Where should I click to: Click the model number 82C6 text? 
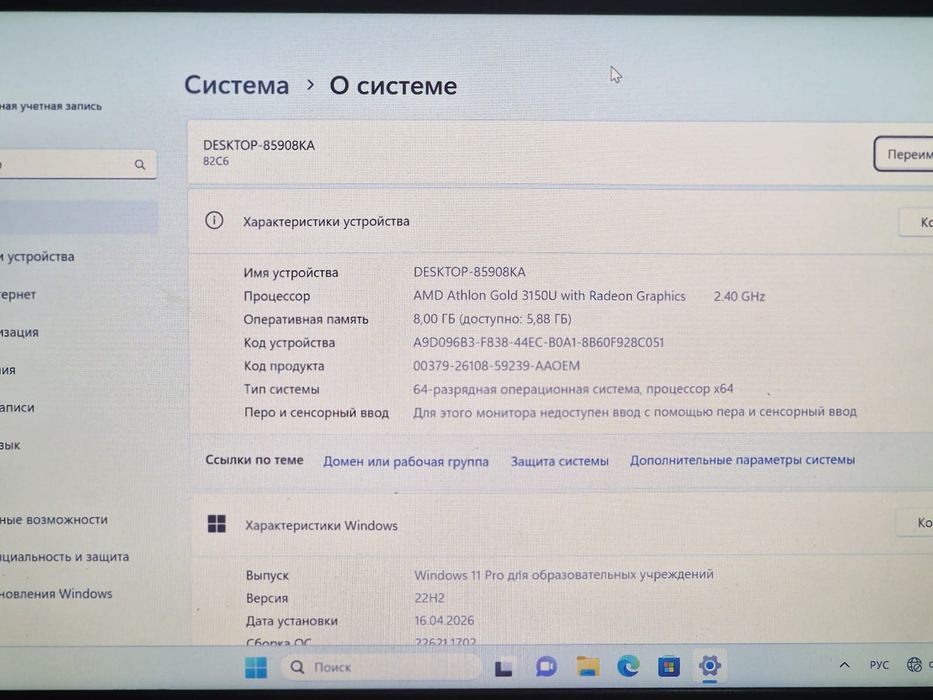(215, 161)
